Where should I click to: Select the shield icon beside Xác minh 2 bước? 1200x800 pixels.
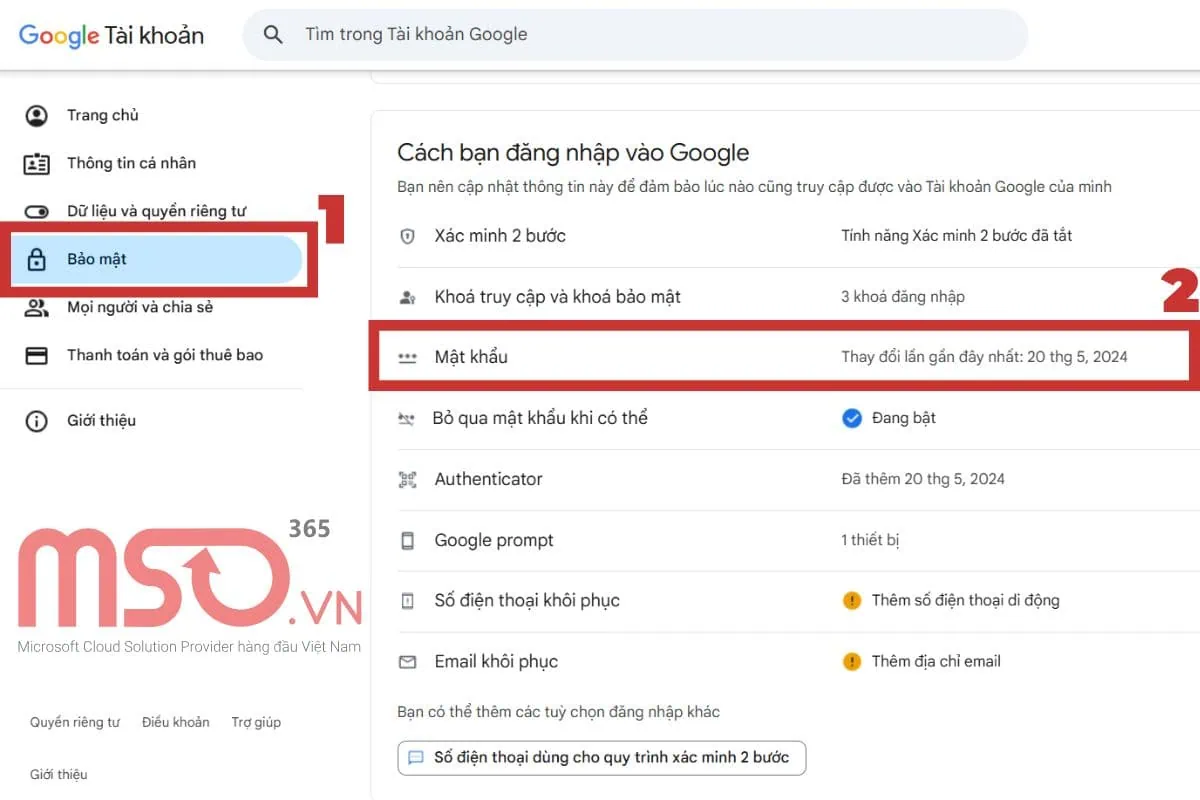[408, 236]
